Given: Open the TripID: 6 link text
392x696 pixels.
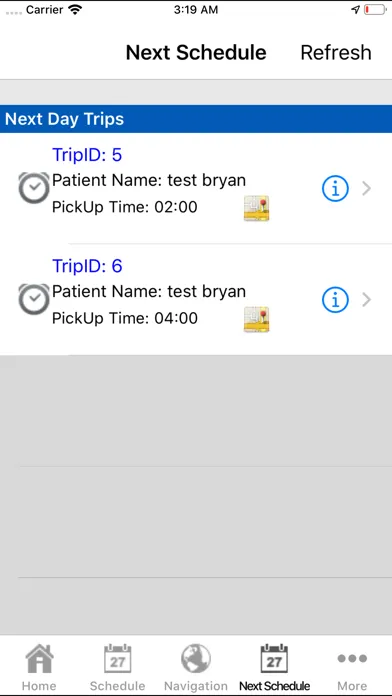Looking at the screenshot, I should [87, 266].
